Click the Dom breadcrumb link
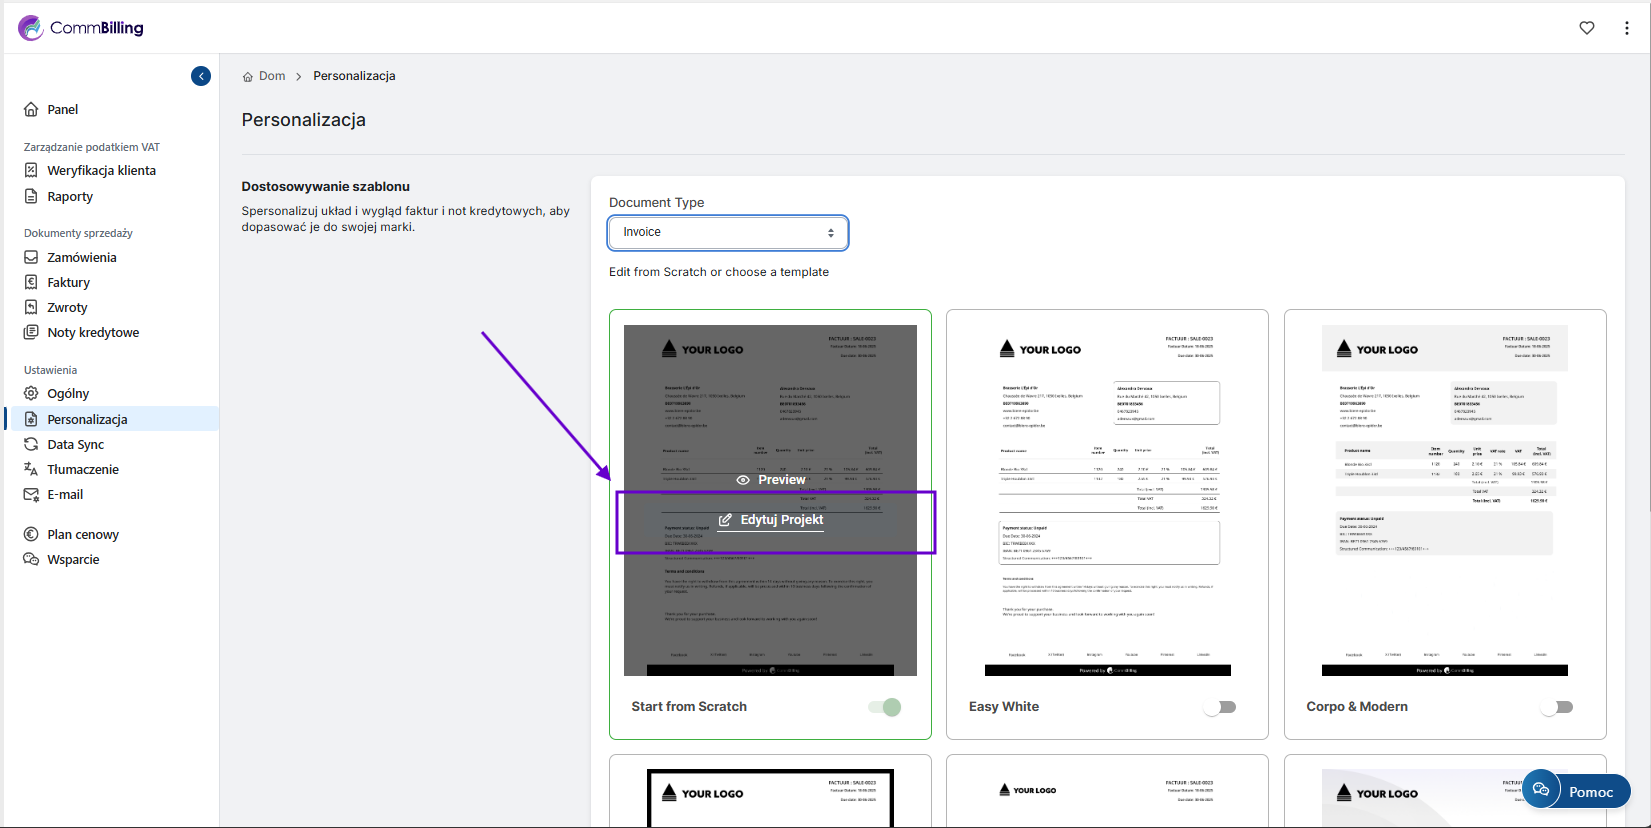Screen dimensions: 1651x828 coord(272,76)
